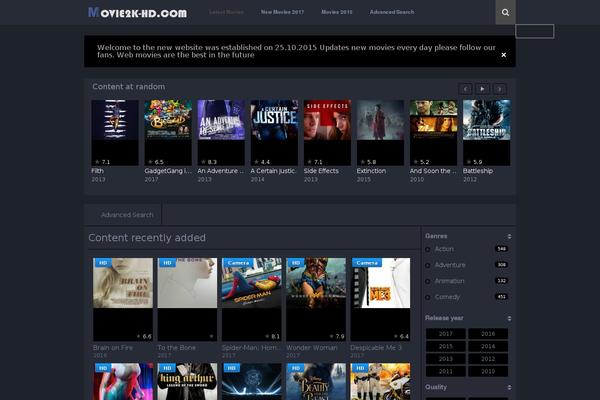Click the Movie2k-HD.com logo

tap(137, 13)
